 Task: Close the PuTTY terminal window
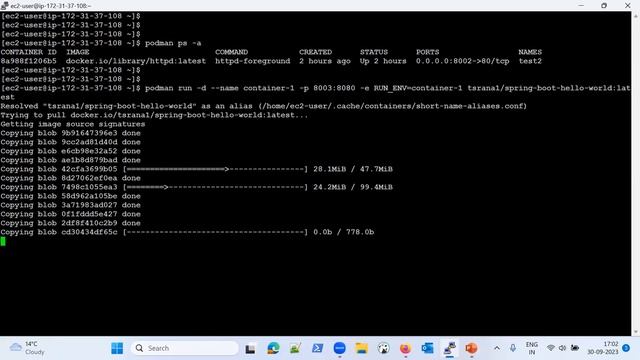click(x=627, y=5)
